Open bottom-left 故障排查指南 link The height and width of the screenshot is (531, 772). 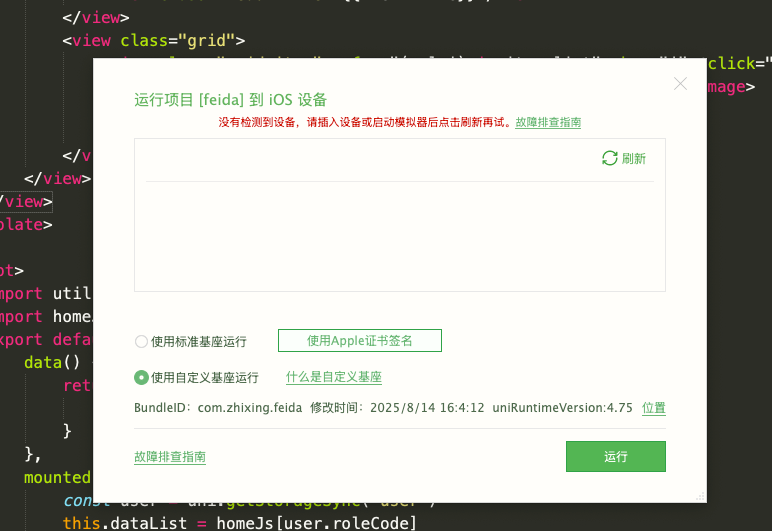(170, 457)
